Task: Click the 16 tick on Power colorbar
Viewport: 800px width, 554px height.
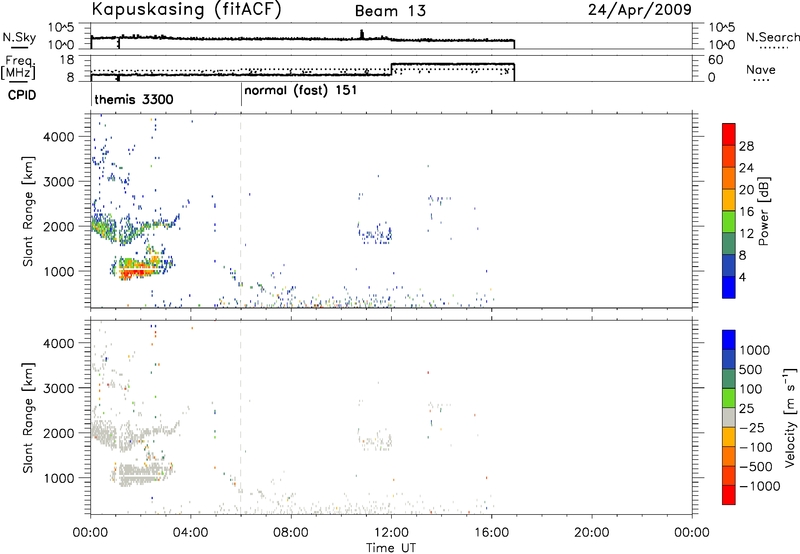Action: [x=746, y=211]
